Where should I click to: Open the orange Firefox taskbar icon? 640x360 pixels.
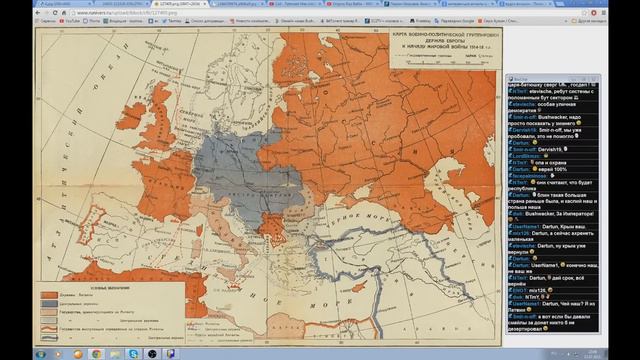77,354
